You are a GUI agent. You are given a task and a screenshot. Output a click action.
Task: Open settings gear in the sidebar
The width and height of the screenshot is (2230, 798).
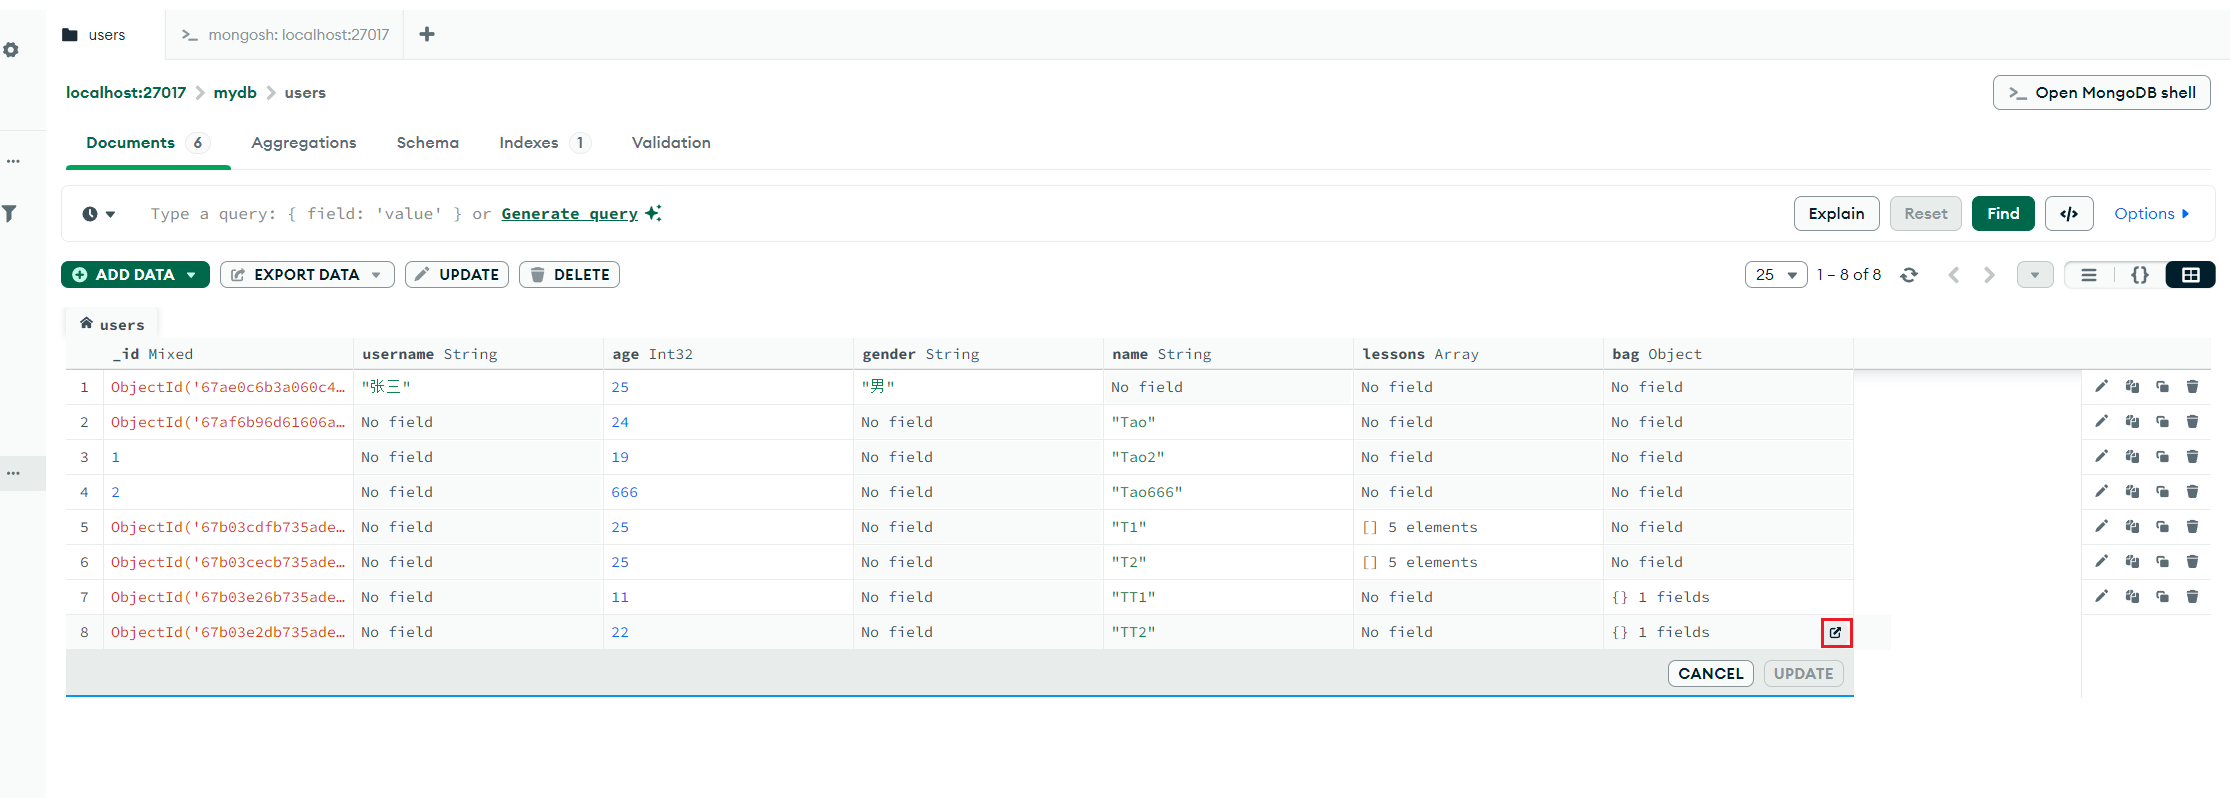[11, 50]
